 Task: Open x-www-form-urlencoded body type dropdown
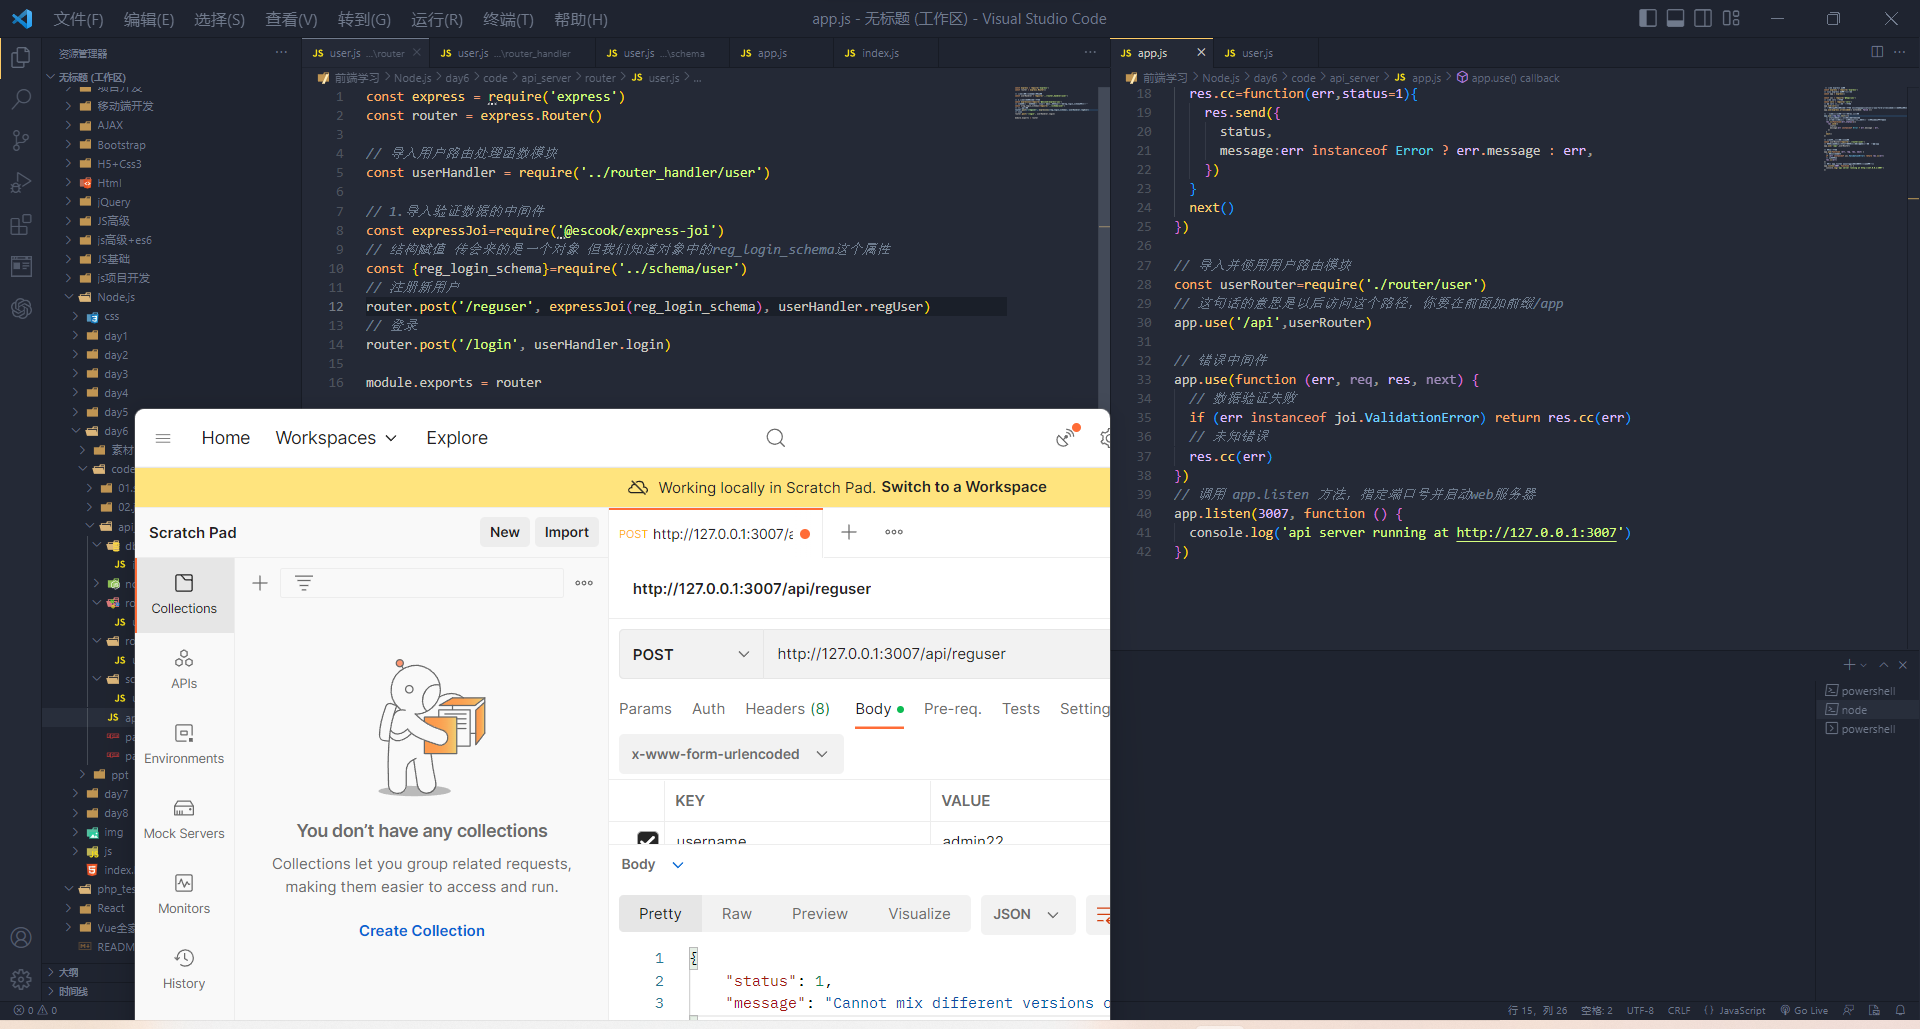click(x=731, y=754)
